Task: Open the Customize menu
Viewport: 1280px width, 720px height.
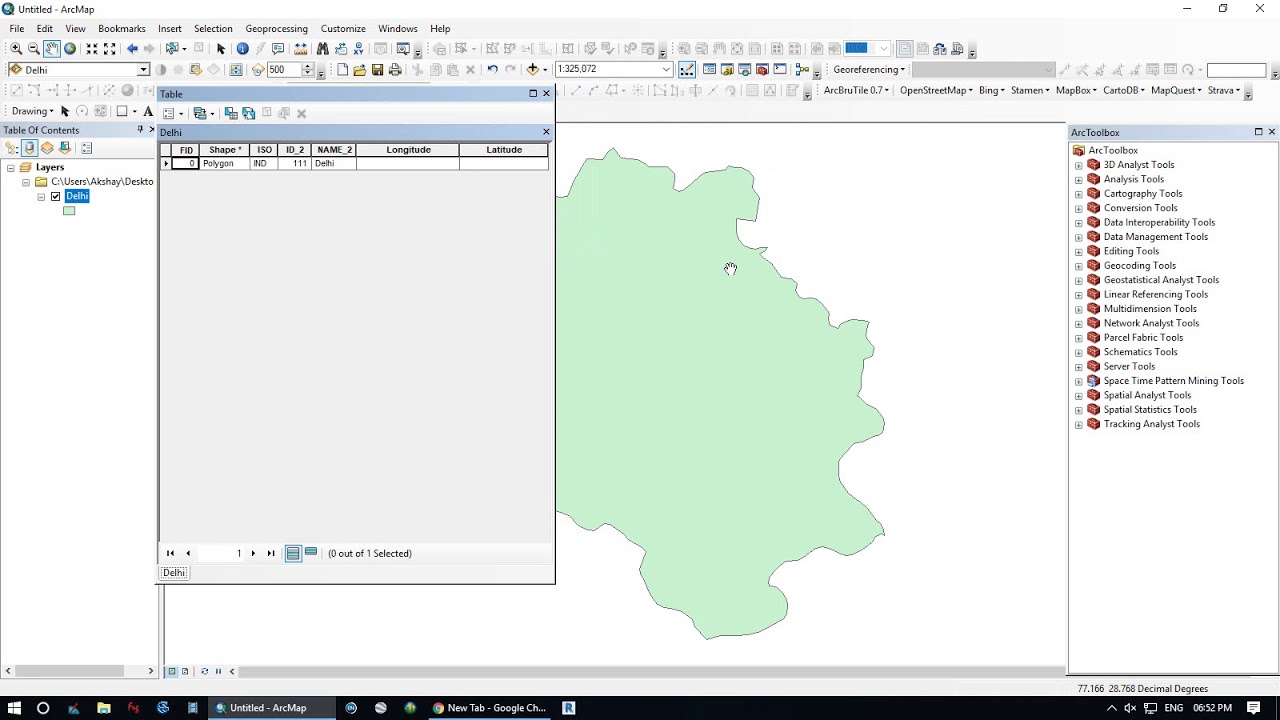Action: click(x=343, y=29)
